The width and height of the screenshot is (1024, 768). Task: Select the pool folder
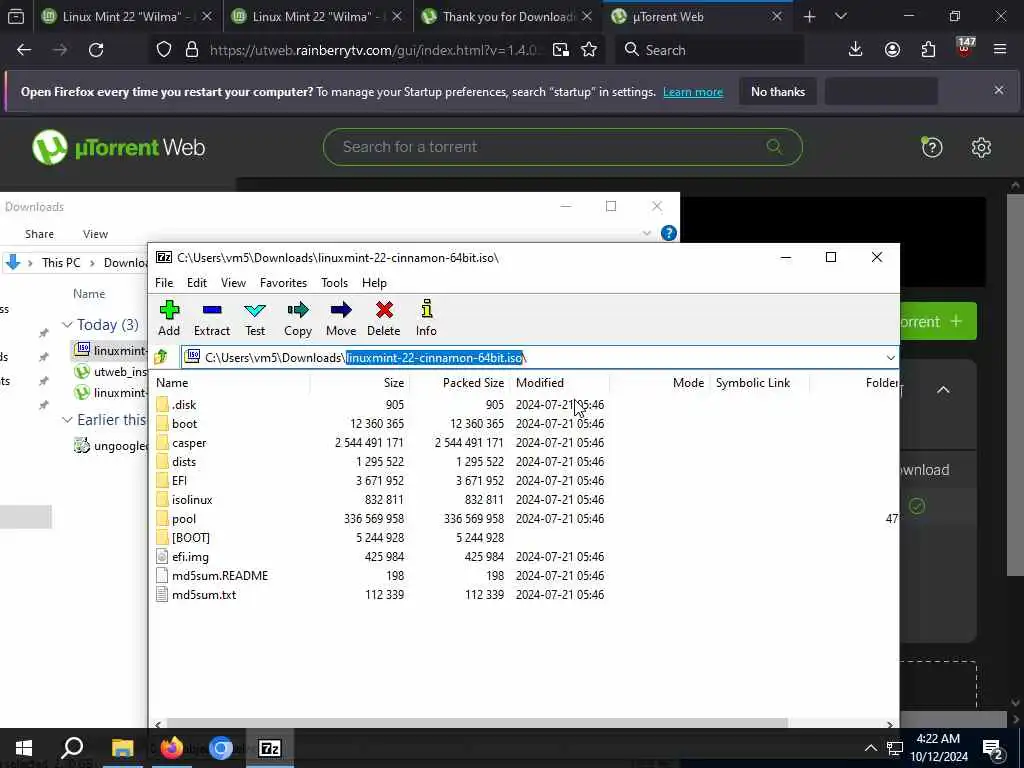(x=176, y=519)
